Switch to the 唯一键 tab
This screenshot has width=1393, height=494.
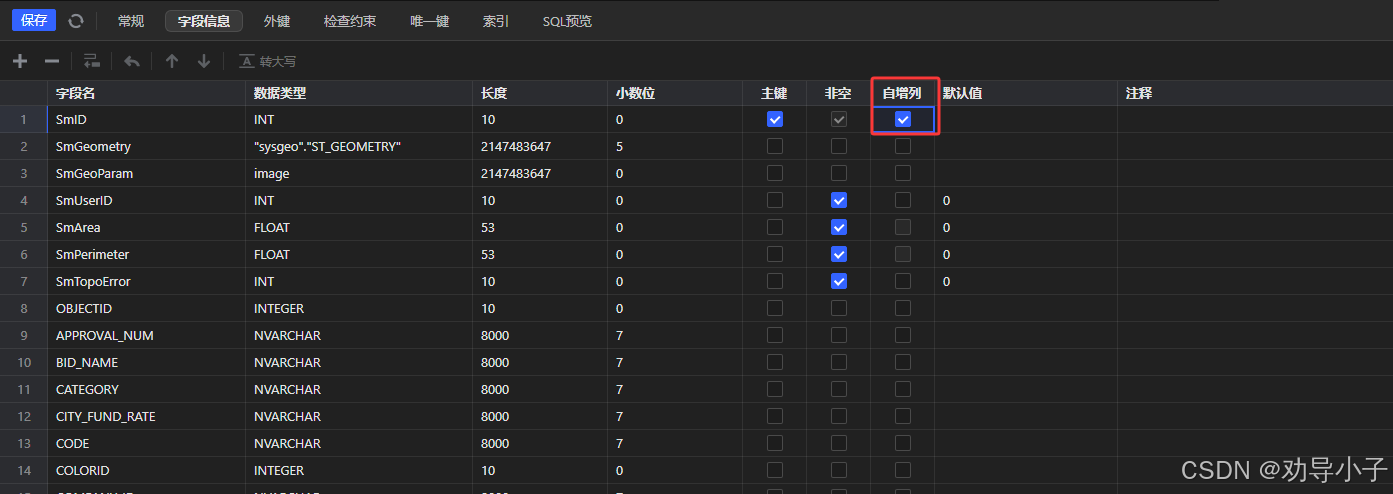430,21
